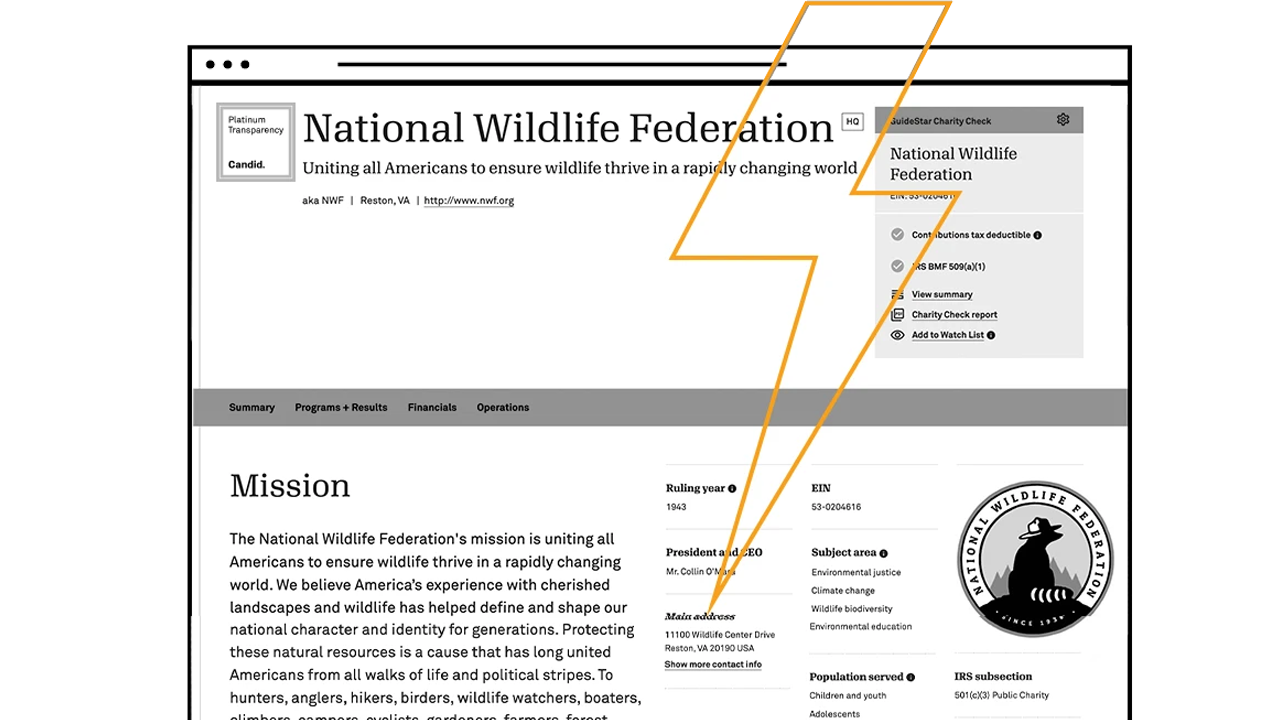1280x720 pixels.
Task: Click the National Wildlife Federation raccoon logo
Action: pyautogui.click(x=1035, y=558)
